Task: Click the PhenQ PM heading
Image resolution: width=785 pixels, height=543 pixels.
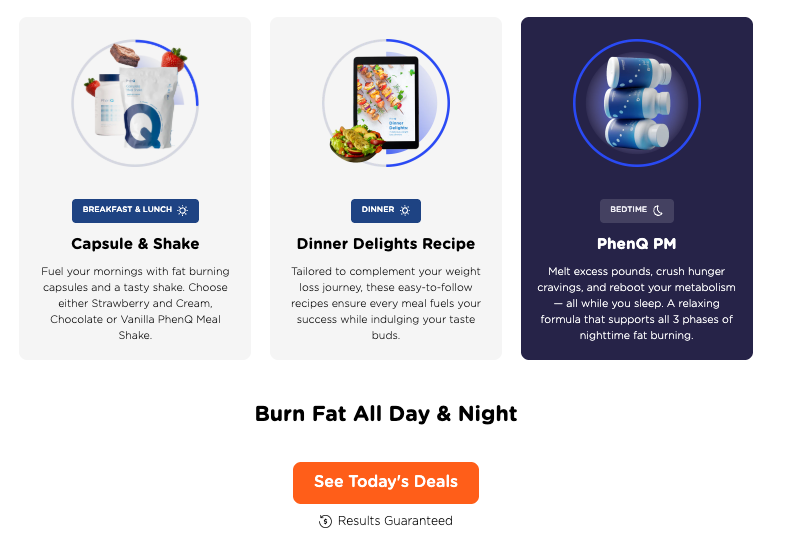Action: coord(637,244)
